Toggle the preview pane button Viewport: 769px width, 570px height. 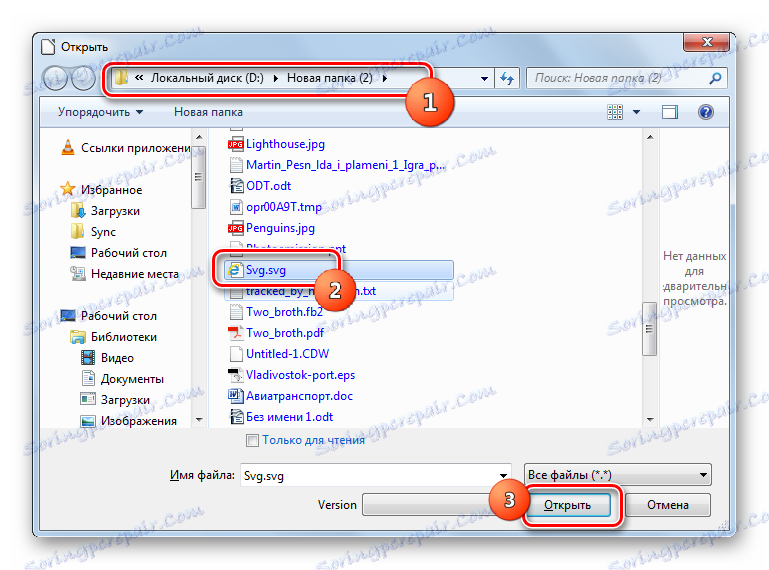669,112
